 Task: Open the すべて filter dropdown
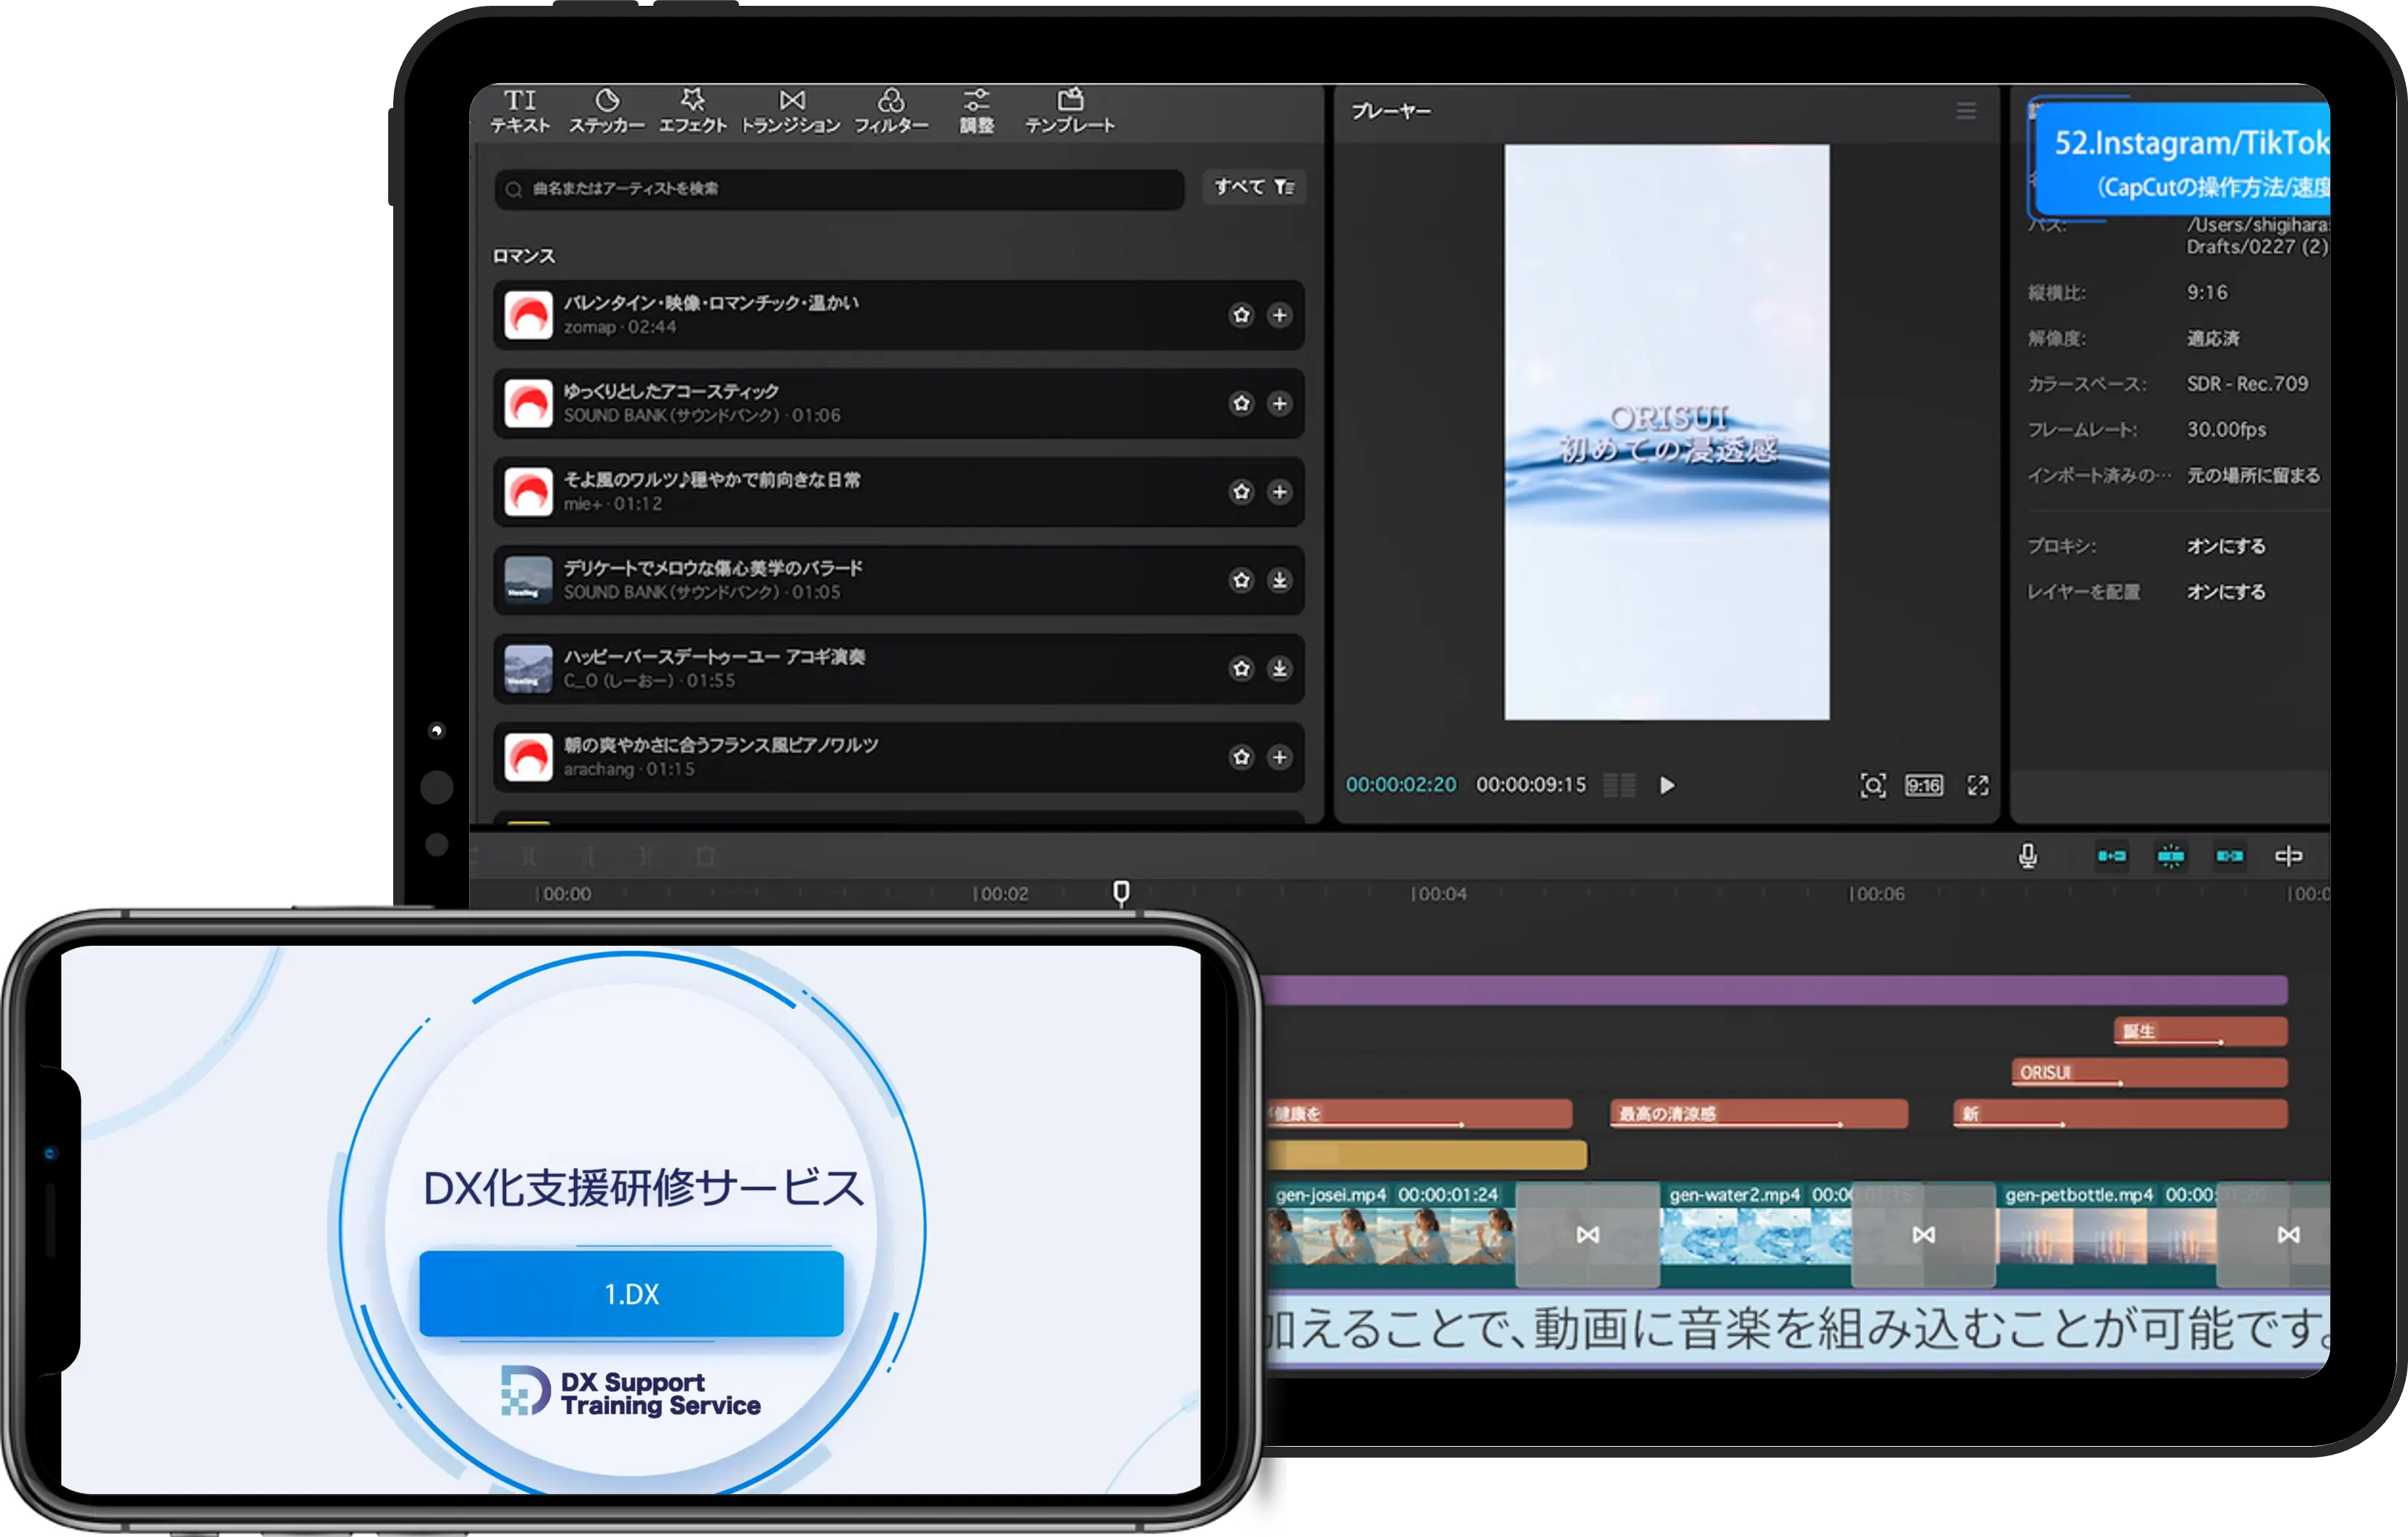click(x=1253, y=188)
